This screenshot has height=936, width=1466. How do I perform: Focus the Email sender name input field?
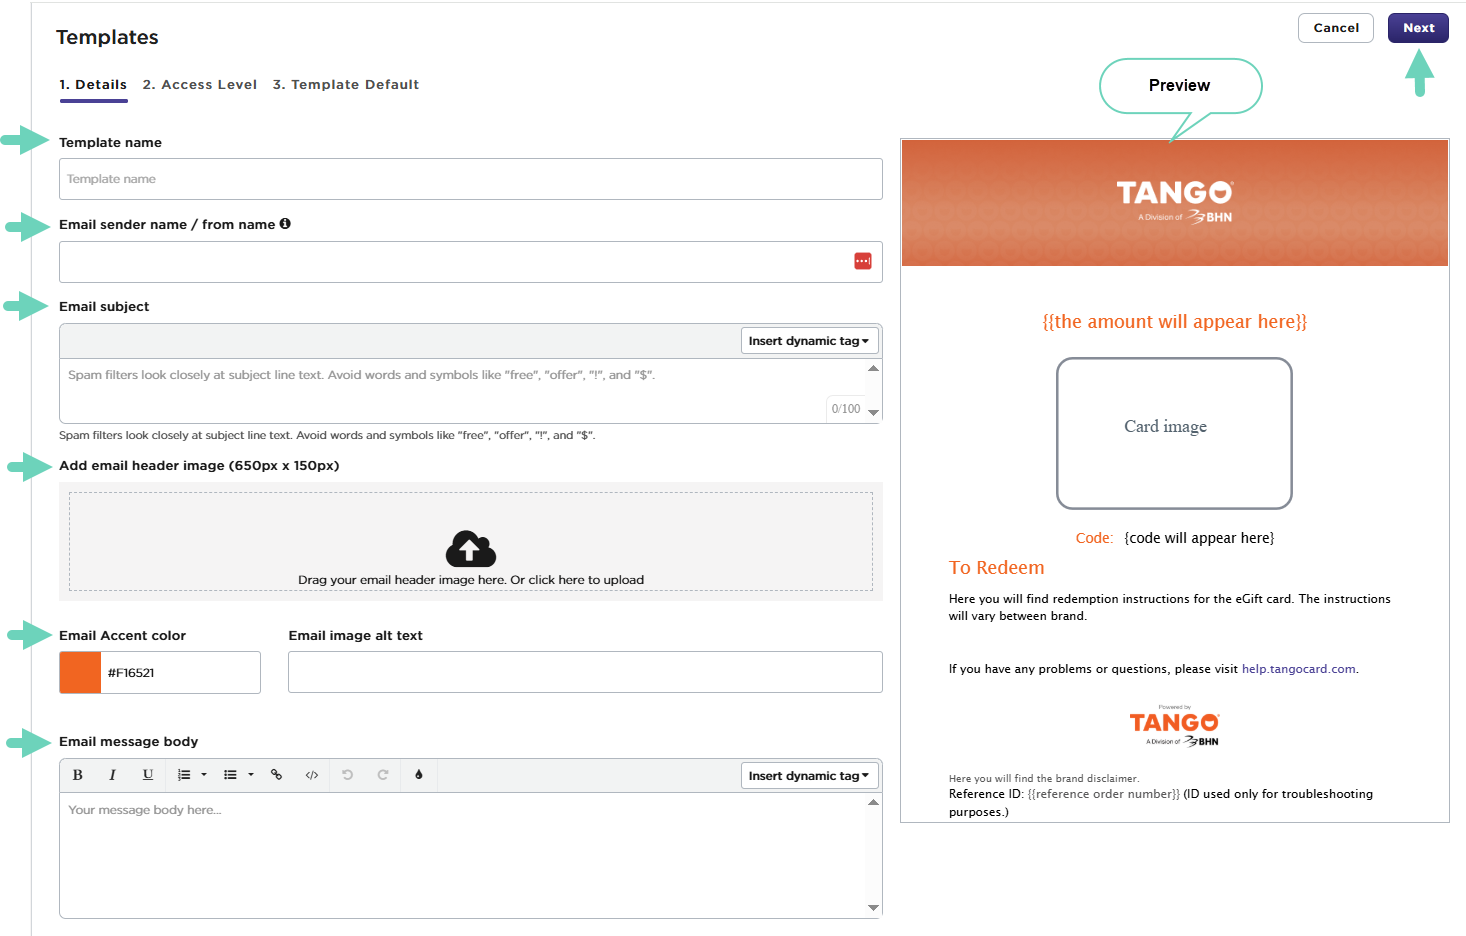click(471, 262)
